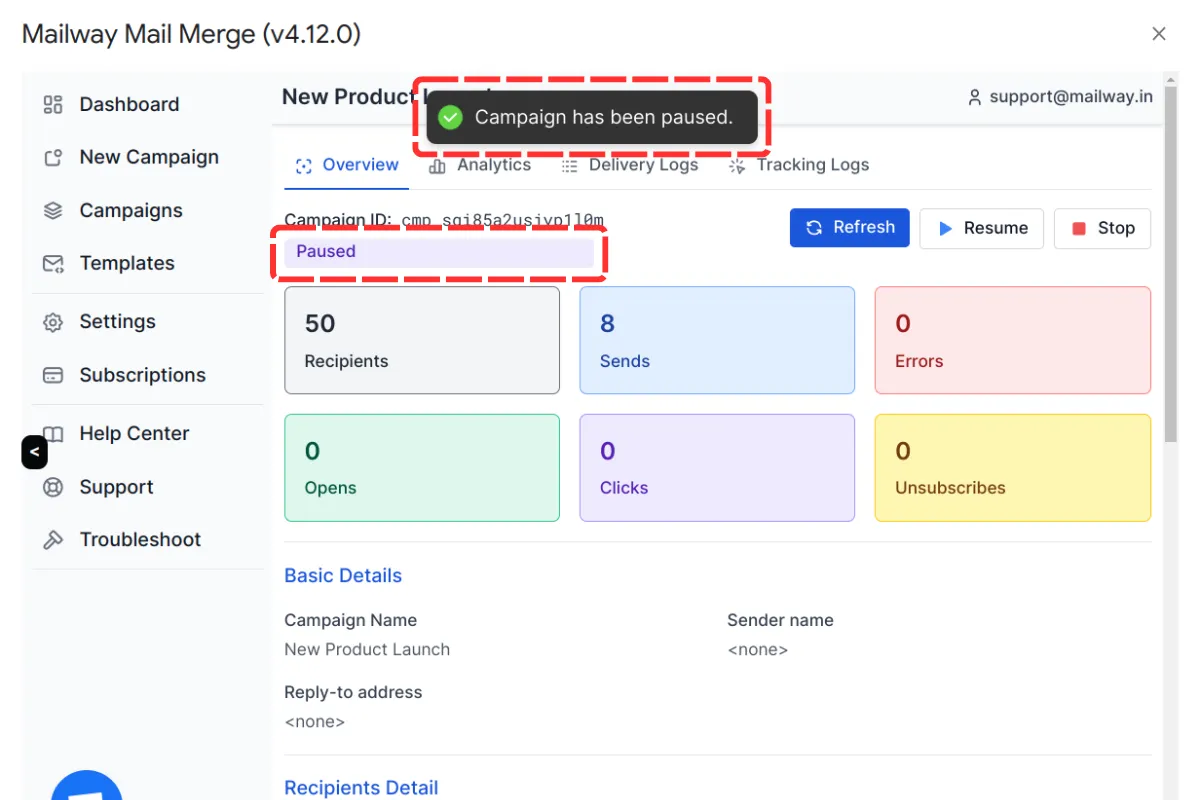Select the Tracking Logs tab
1200x800 pixels.
(x=799, y=165)
